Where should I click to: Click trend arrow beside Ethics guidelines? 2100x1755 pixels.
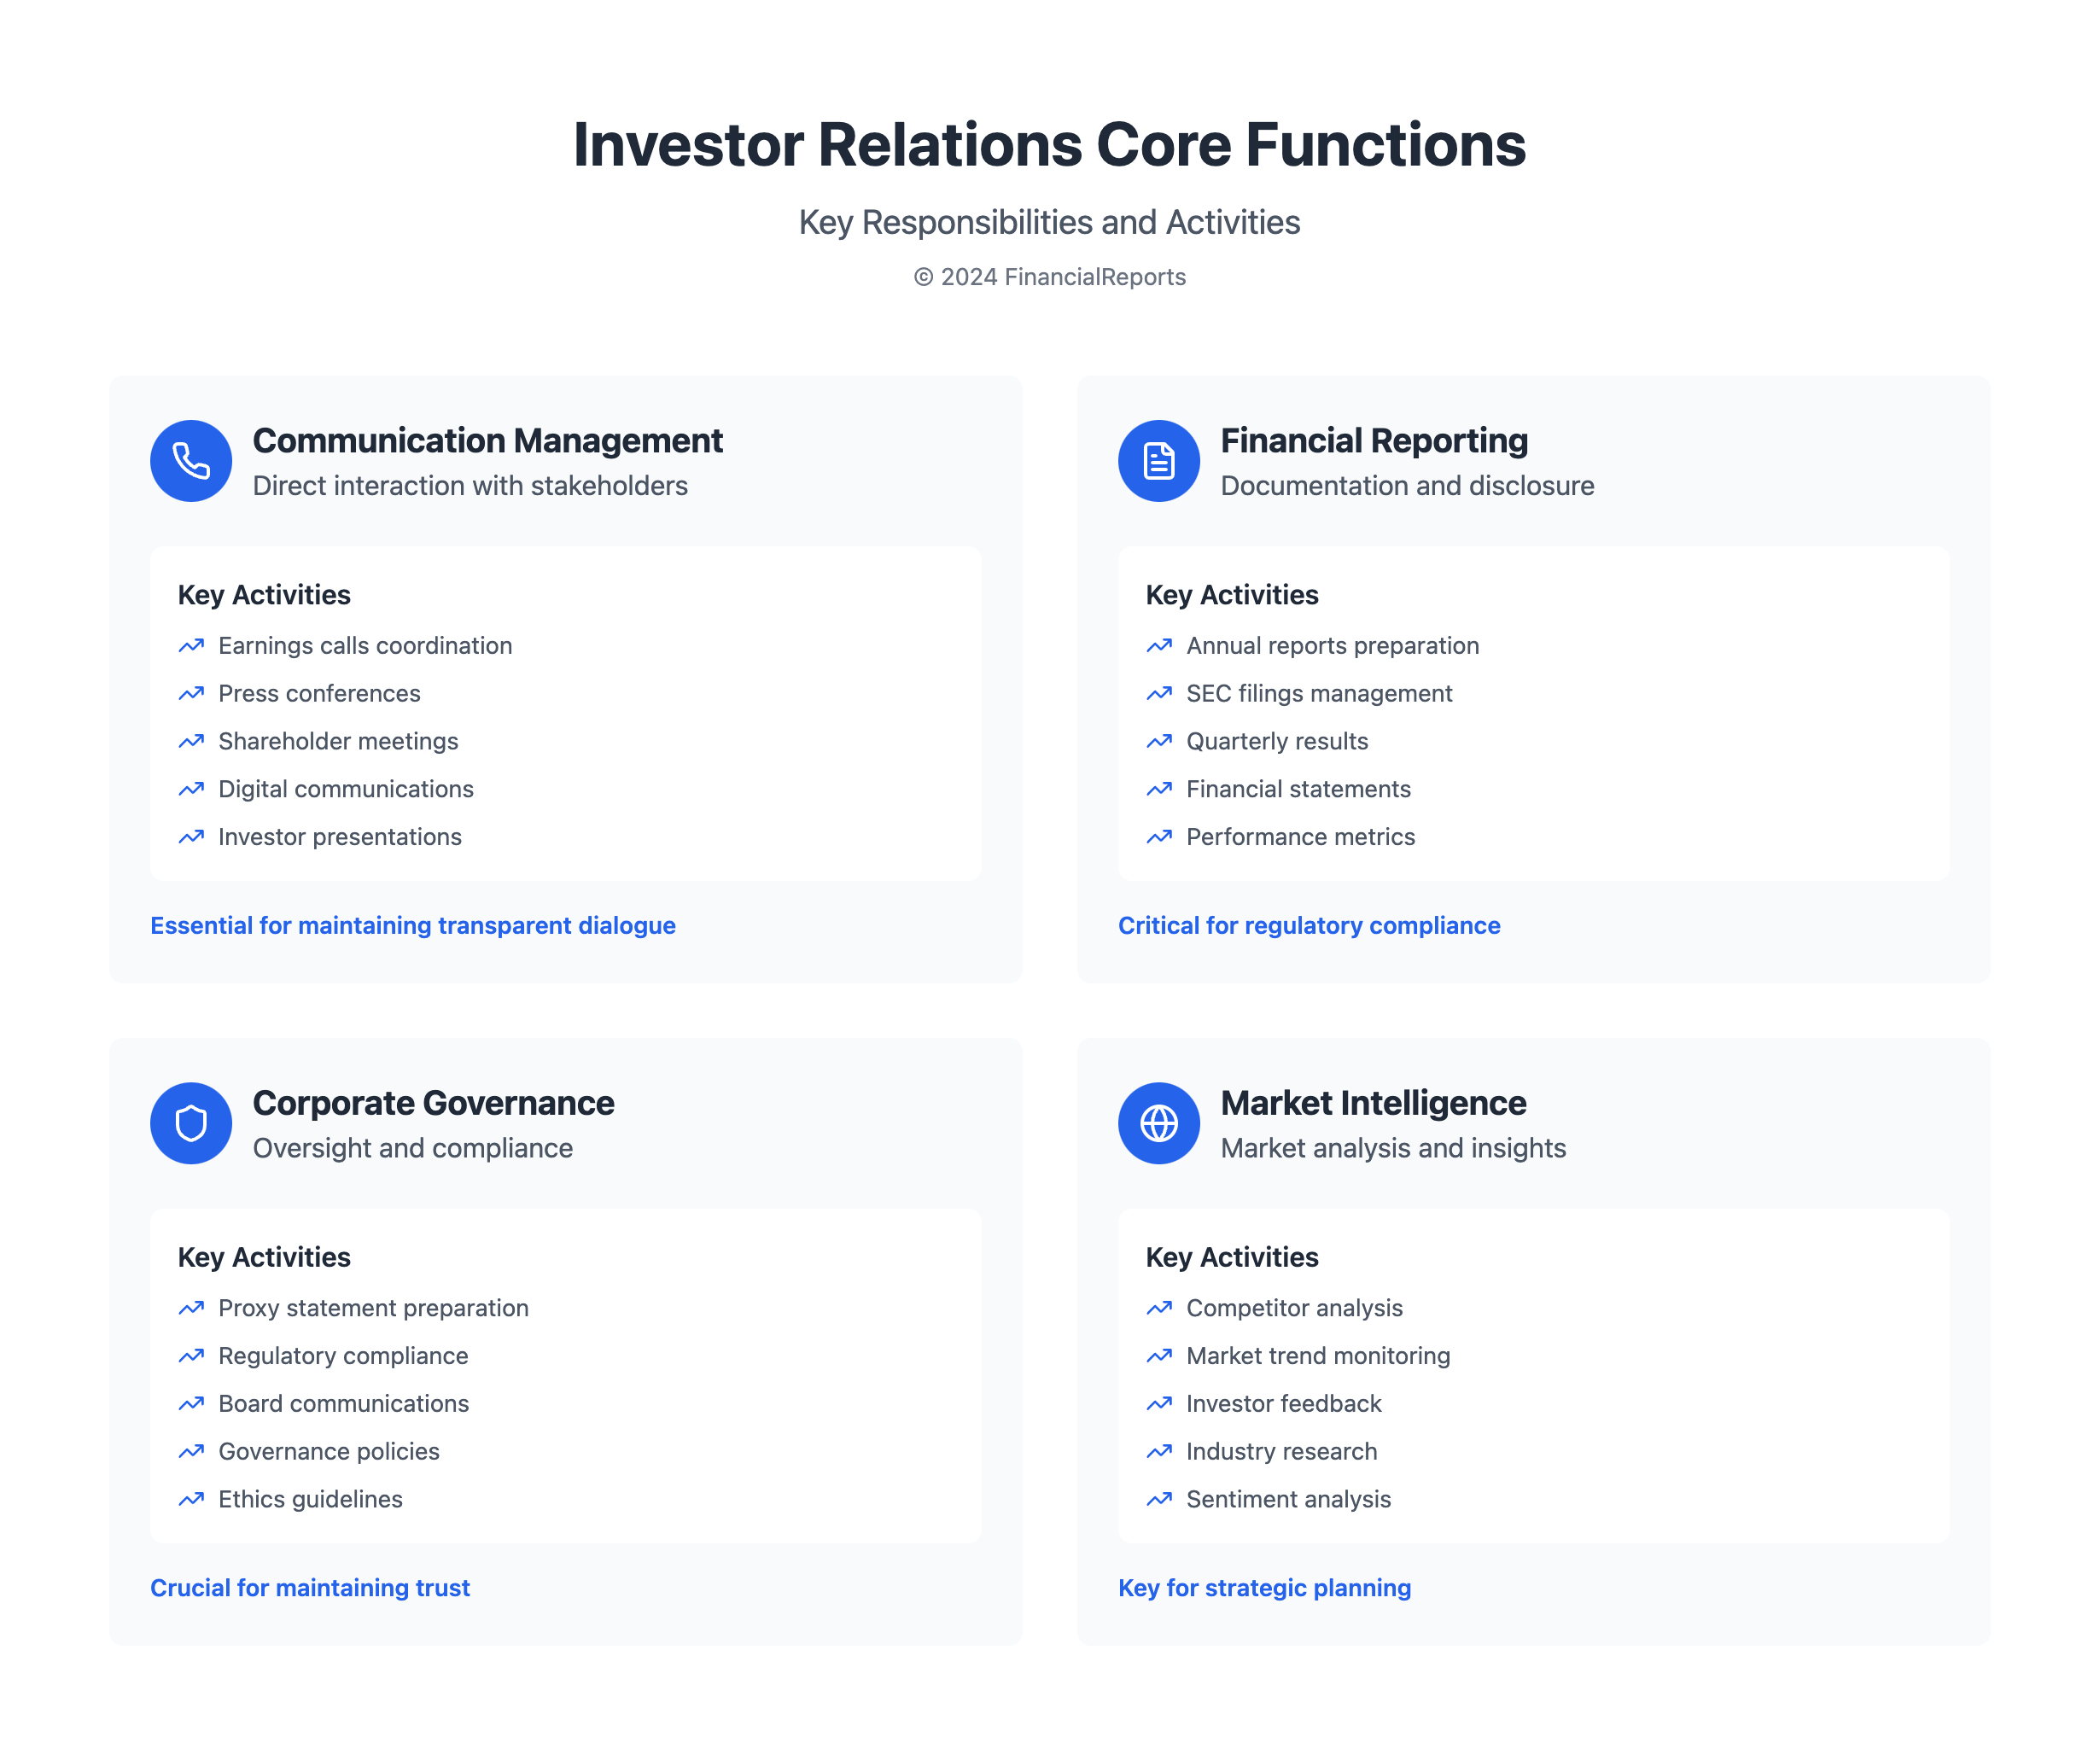coord(191,1499)
